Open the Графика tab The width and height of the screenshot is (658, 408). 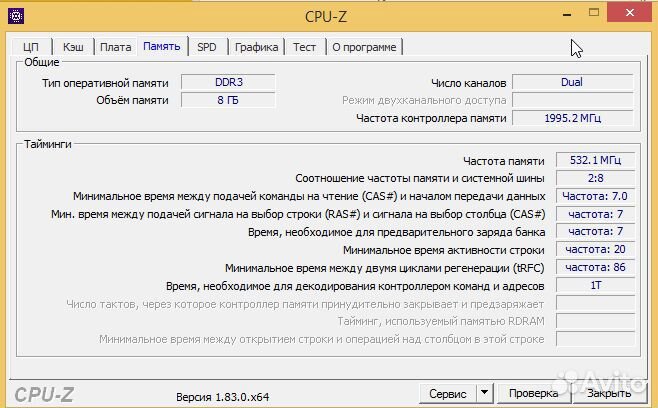[256, 47]
